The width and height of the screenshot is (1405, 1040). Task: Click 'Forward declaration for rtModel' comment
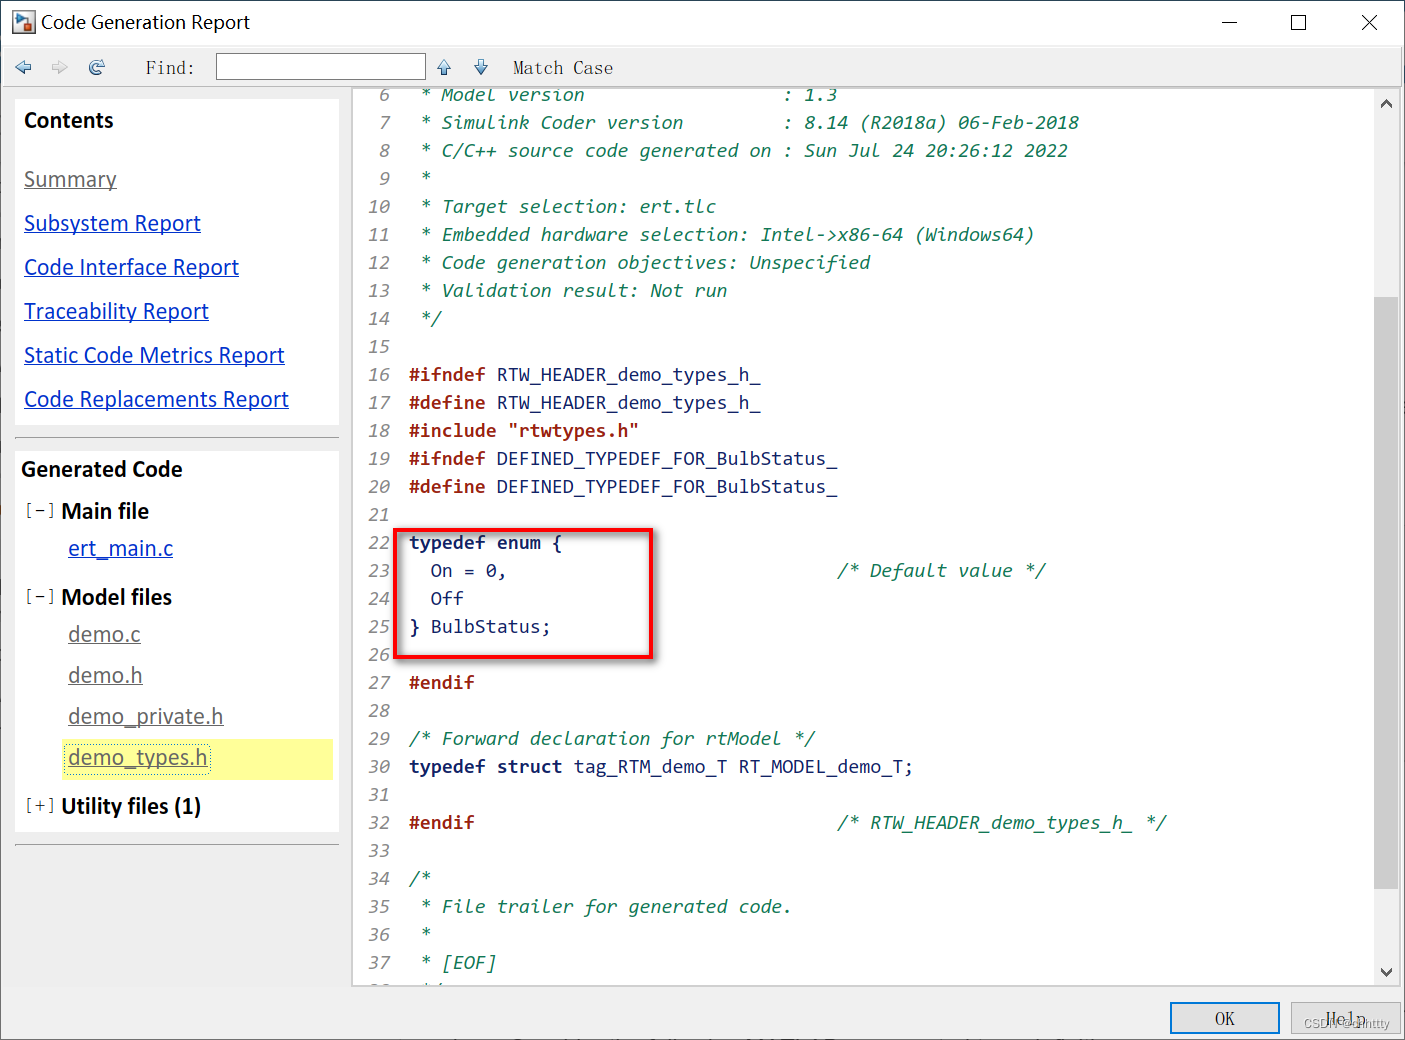612,739
